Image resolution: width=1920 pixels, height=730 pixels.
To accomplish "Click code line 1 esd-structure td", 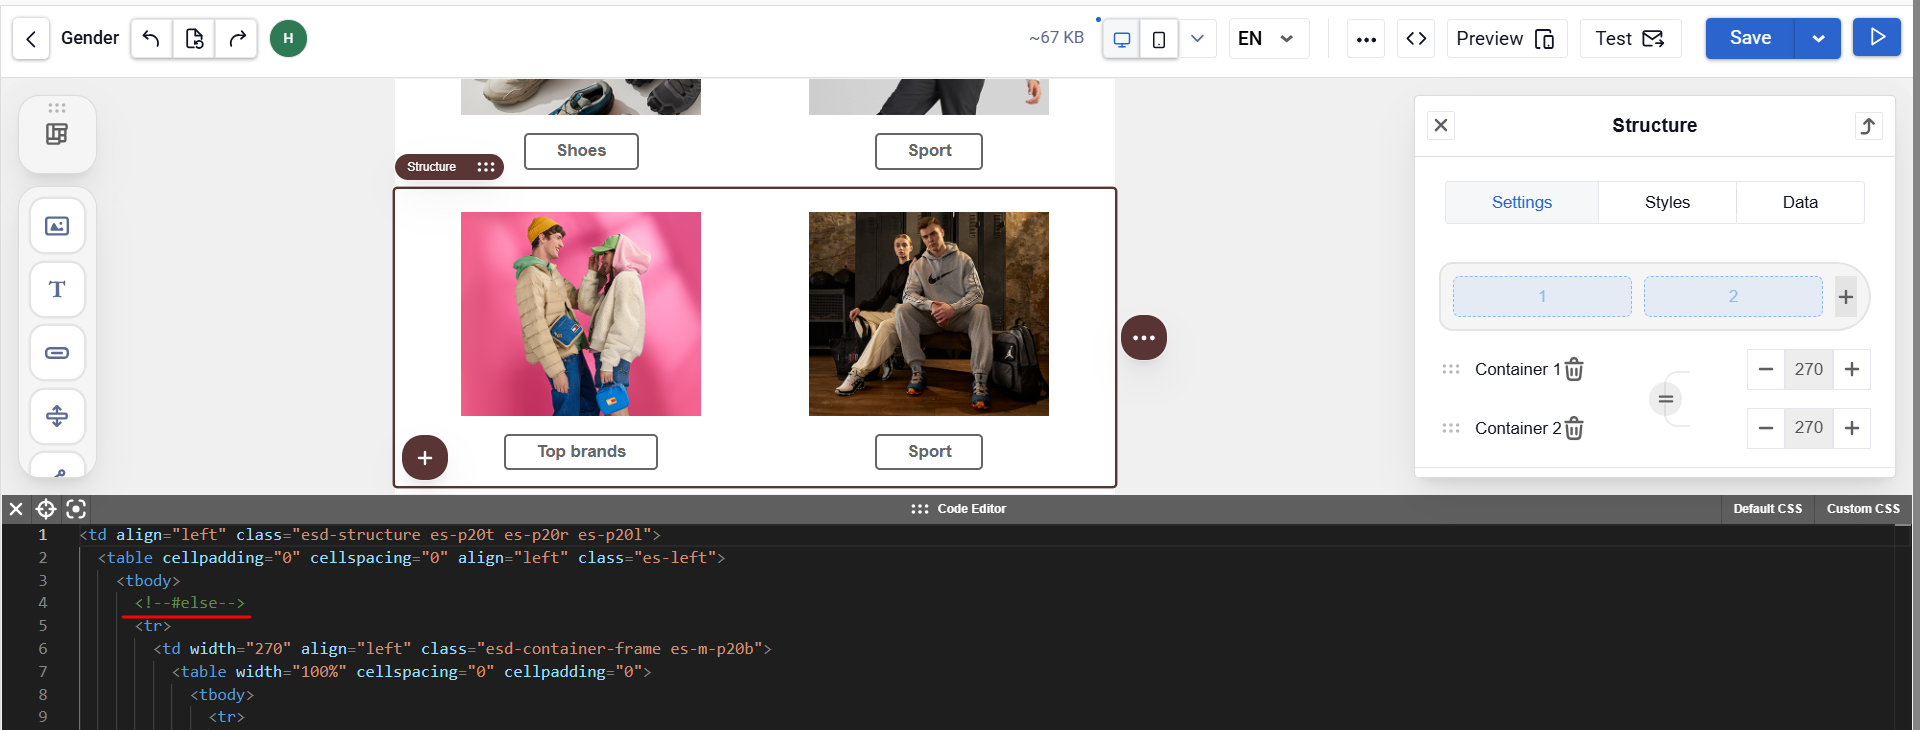I will [x=370, y=535].
